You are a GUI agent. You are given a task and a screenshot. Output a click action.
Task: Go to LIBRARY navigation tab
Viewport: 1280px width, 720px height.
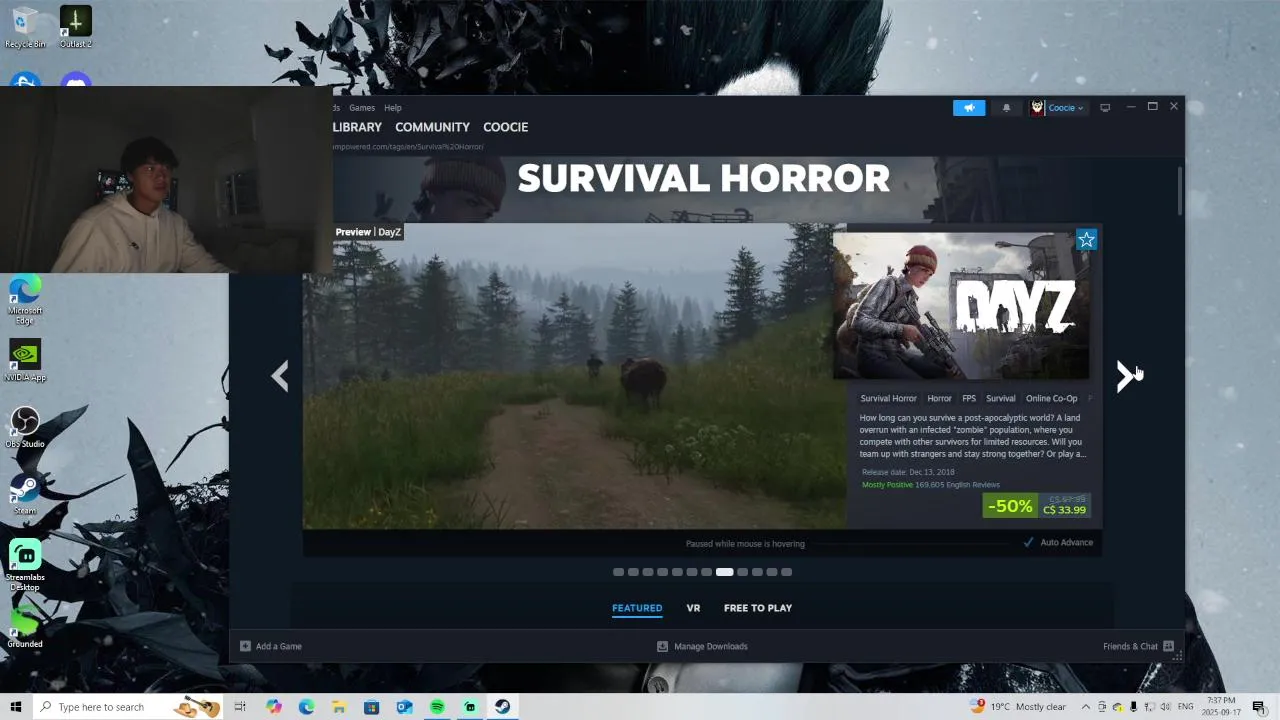pyautogui.click(x=357, y=127)
